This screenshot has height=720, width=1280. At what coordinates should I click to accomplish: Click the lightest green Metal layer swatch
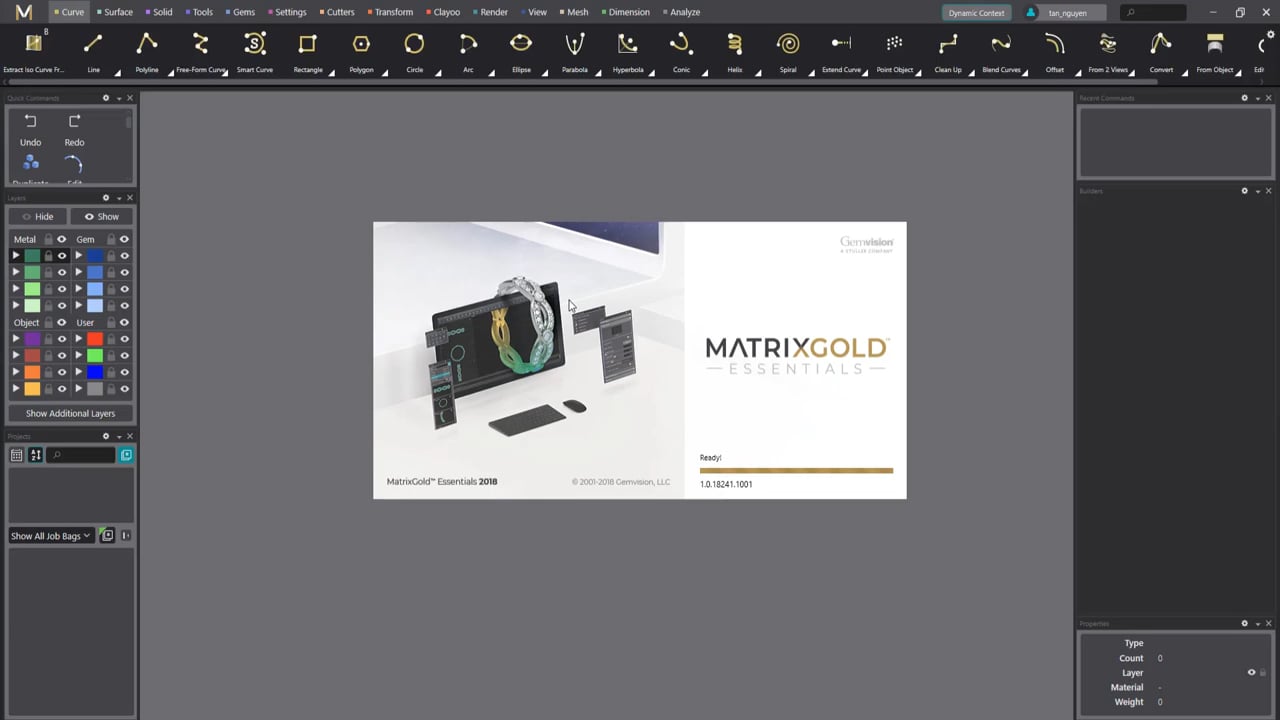pos(32,306)
